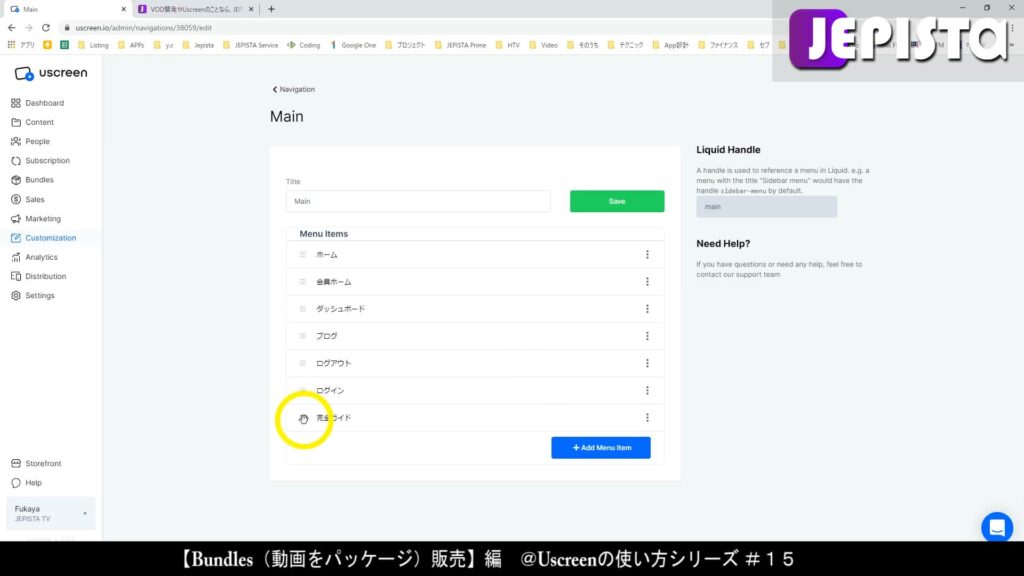Screen dimensions: 1024x576
Task: Click the apps grid icon in bookmarks bar
Action: tap(11, 45)
